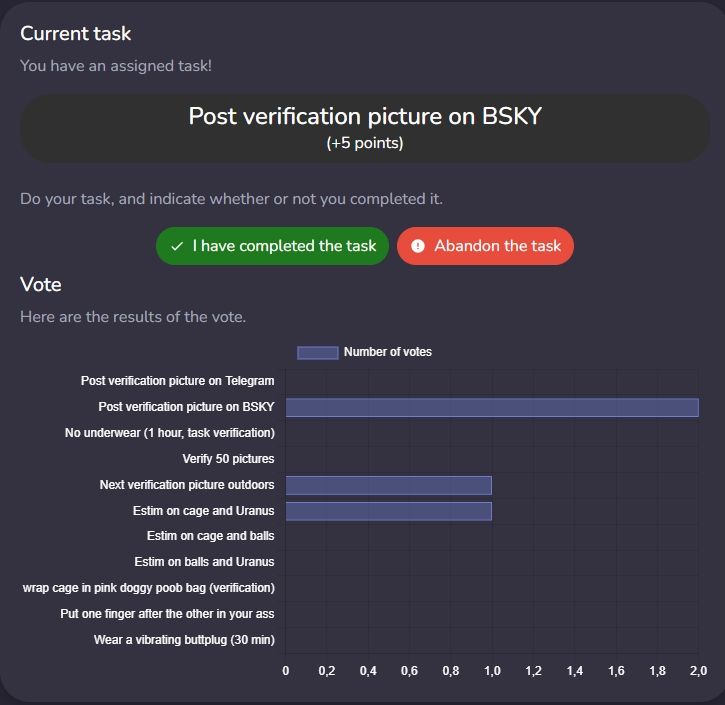
Task: Click the current task banner title
Action: click(365, 116)
